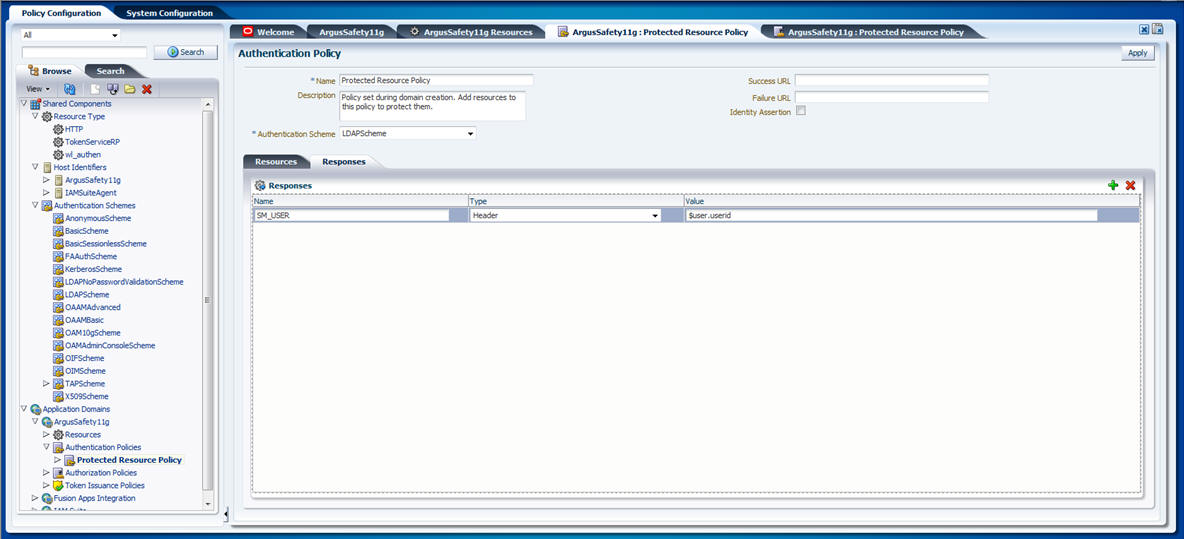Click the Browse tab hierarchy icon
Viewport: 1184px width, 539px height.
click(33, 70)
